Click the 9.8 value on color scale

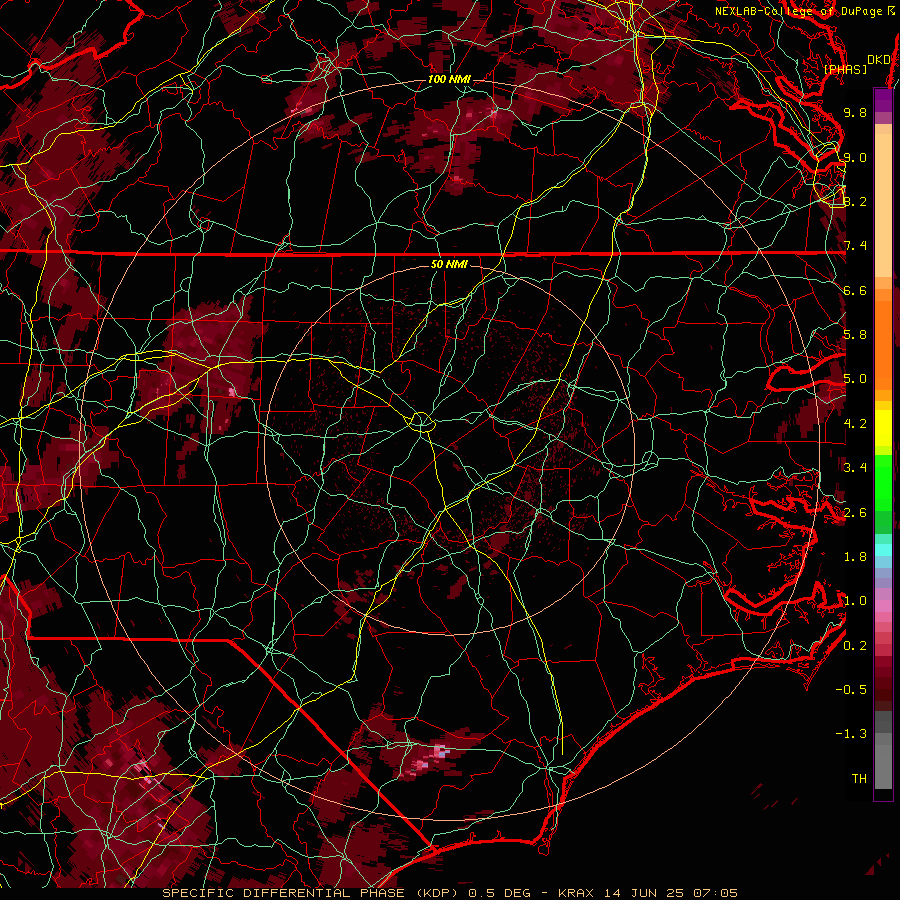(x=855, y=112)
